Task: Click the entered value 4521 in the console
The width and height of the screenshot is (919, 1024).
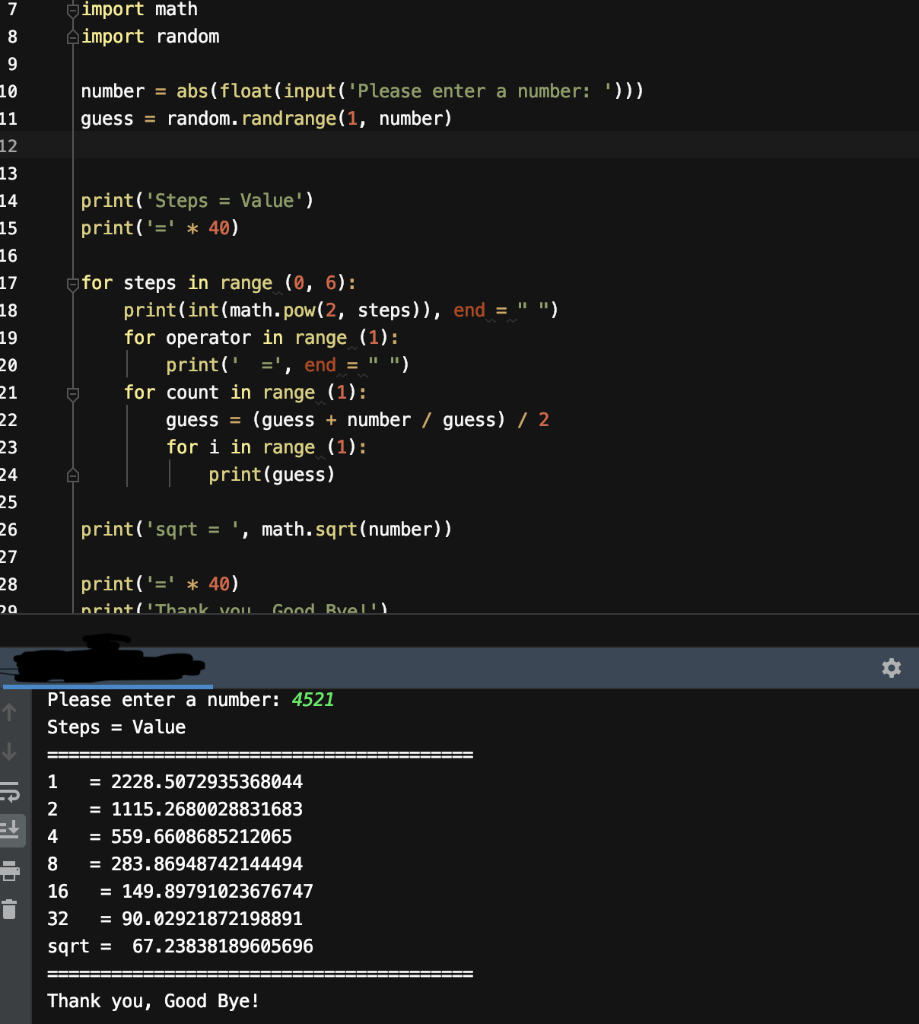Action: [313, 699]
